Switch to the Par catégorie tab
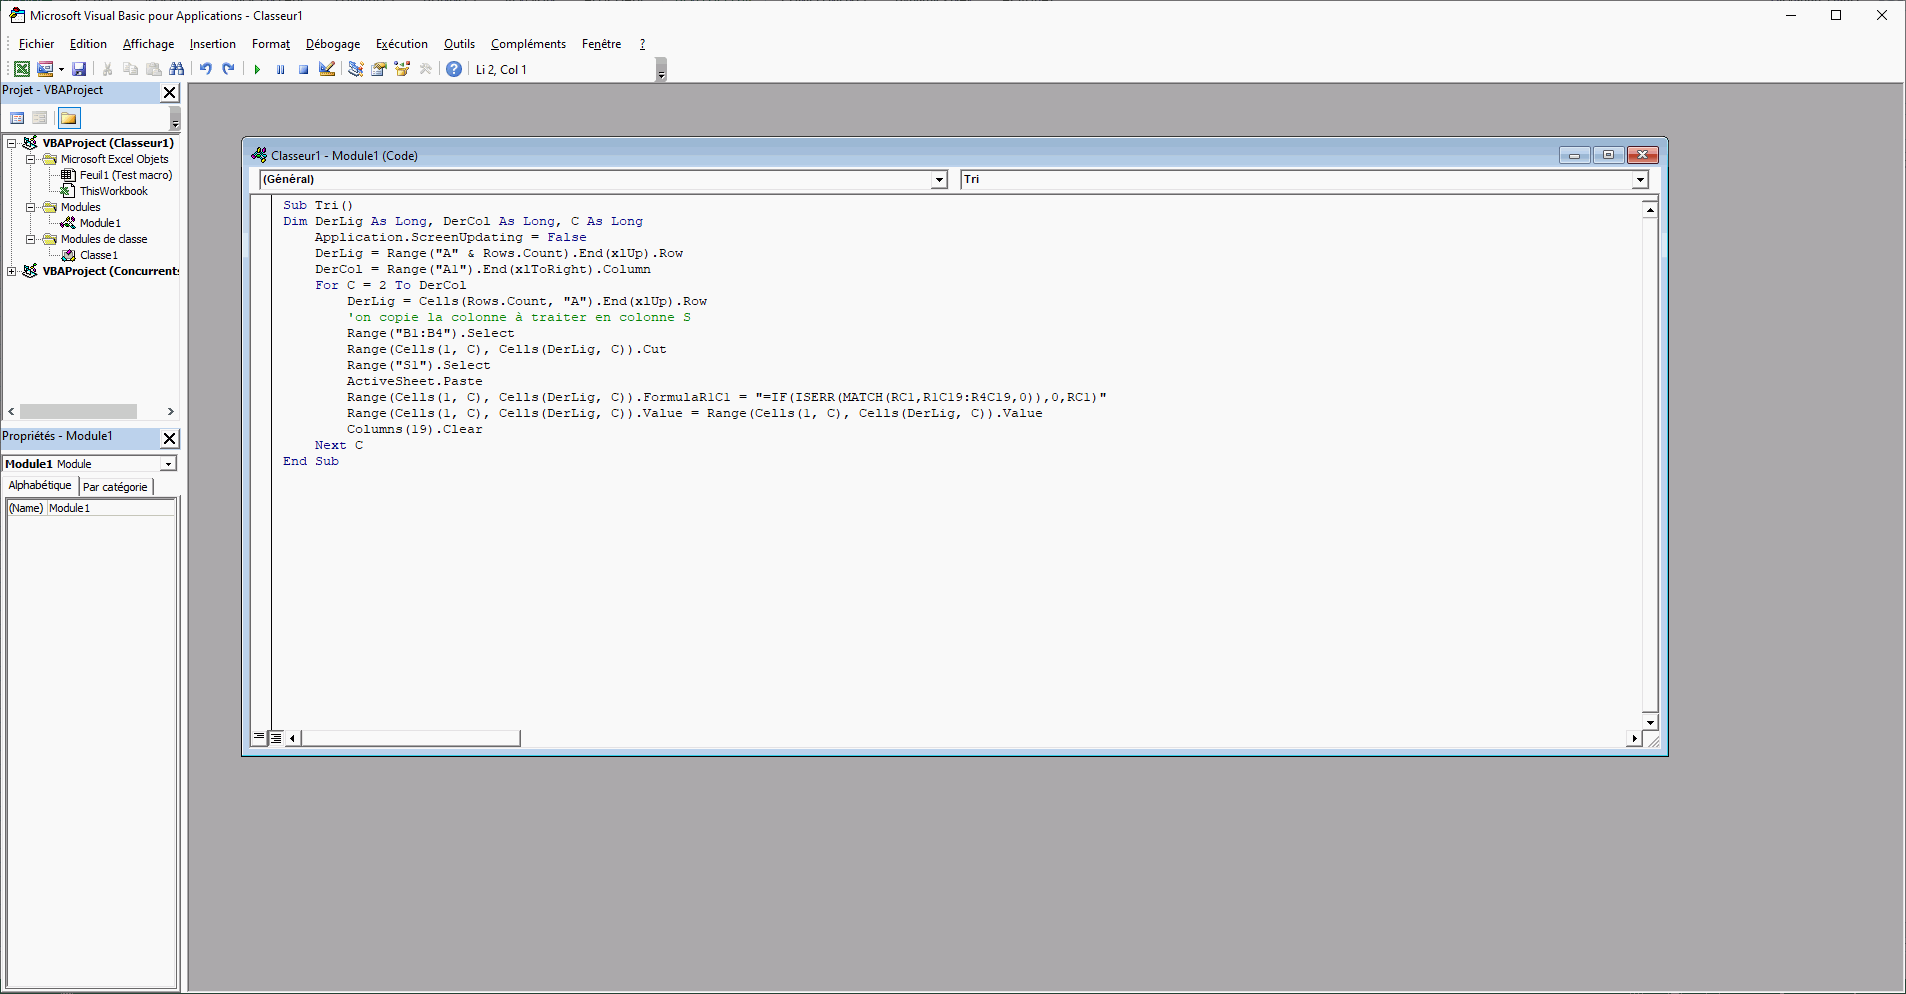The height and width of the screenshot is (994, 1906). [115, 487]
